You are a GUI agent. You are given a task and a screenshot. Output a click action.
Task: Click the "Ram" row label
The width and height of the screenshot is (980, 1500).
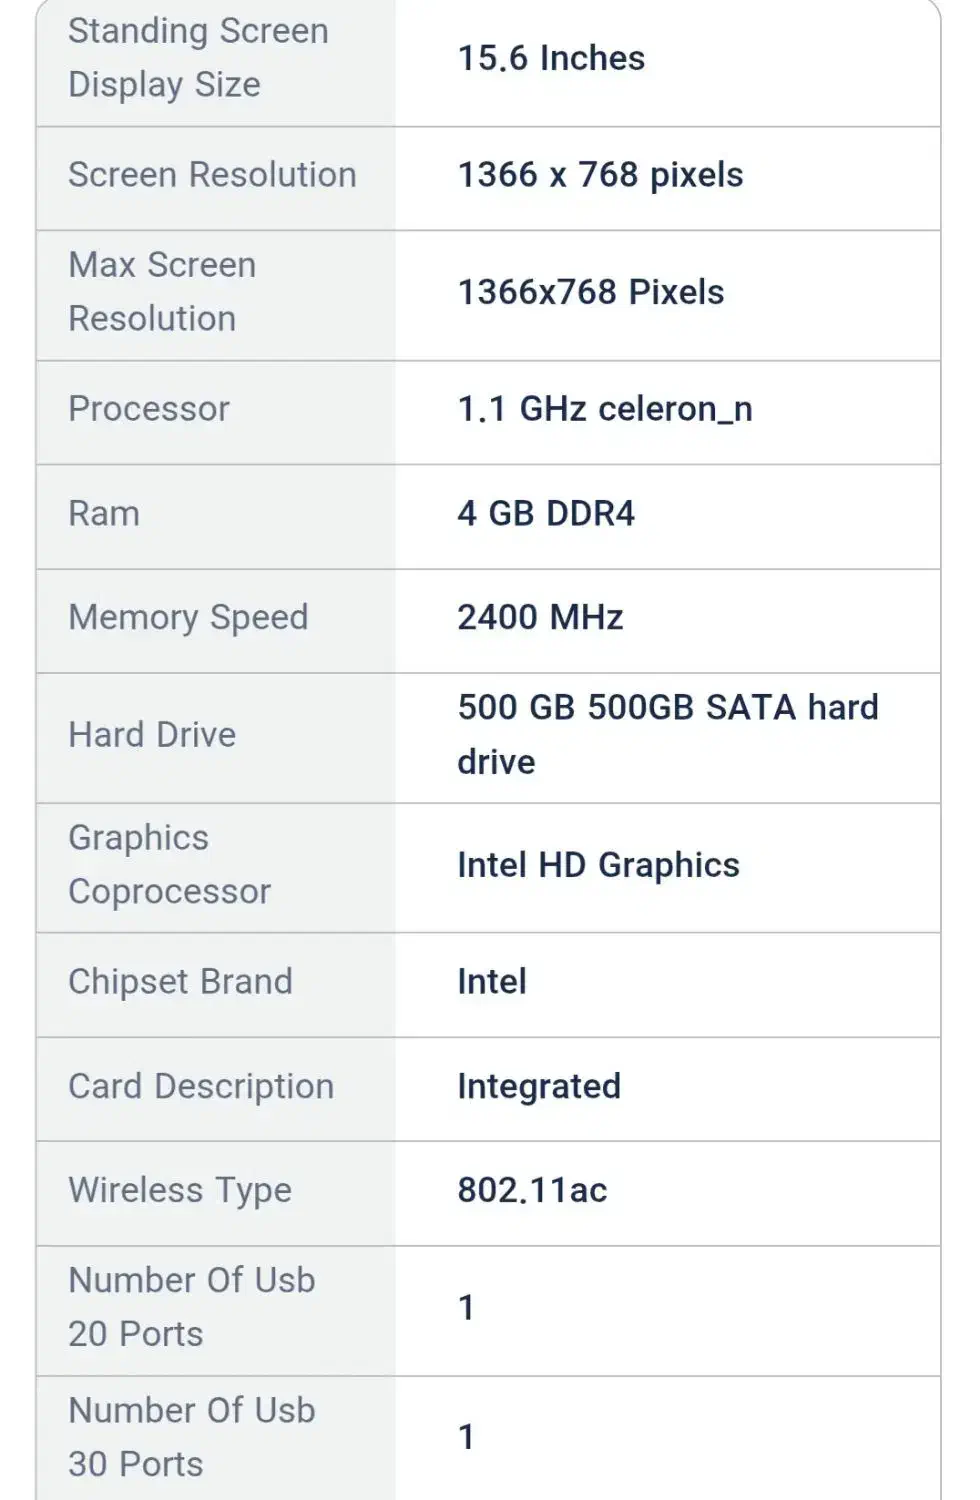click(104, 514)
